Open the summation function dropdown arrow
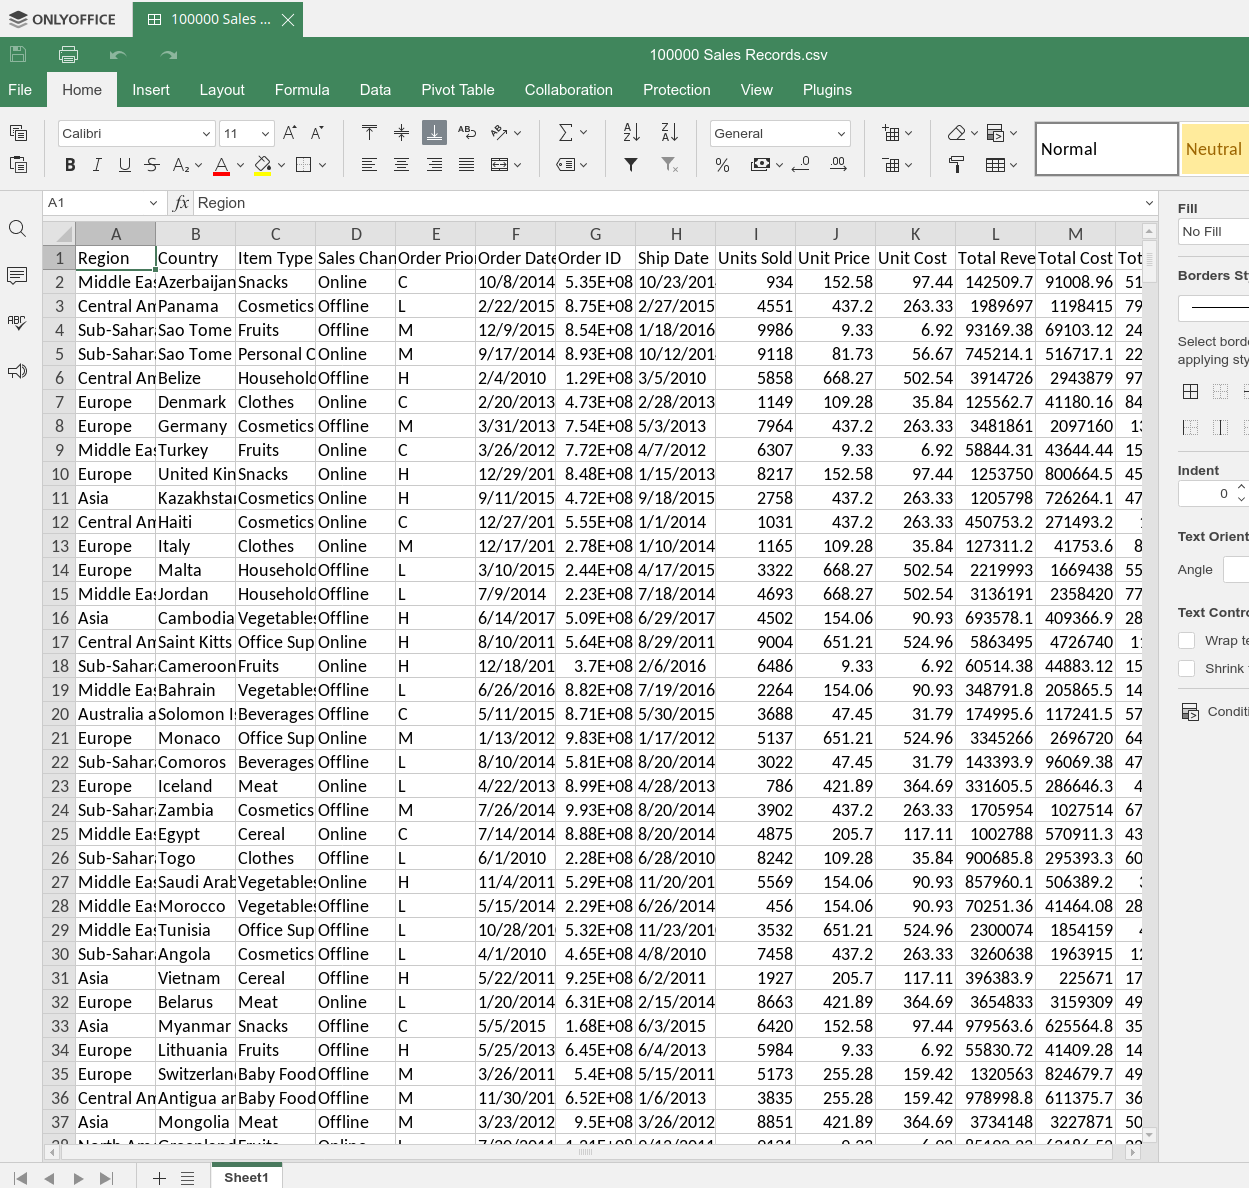This screenshot has height=1188, width=1249. pyautogui.click(x=584, y=133)
